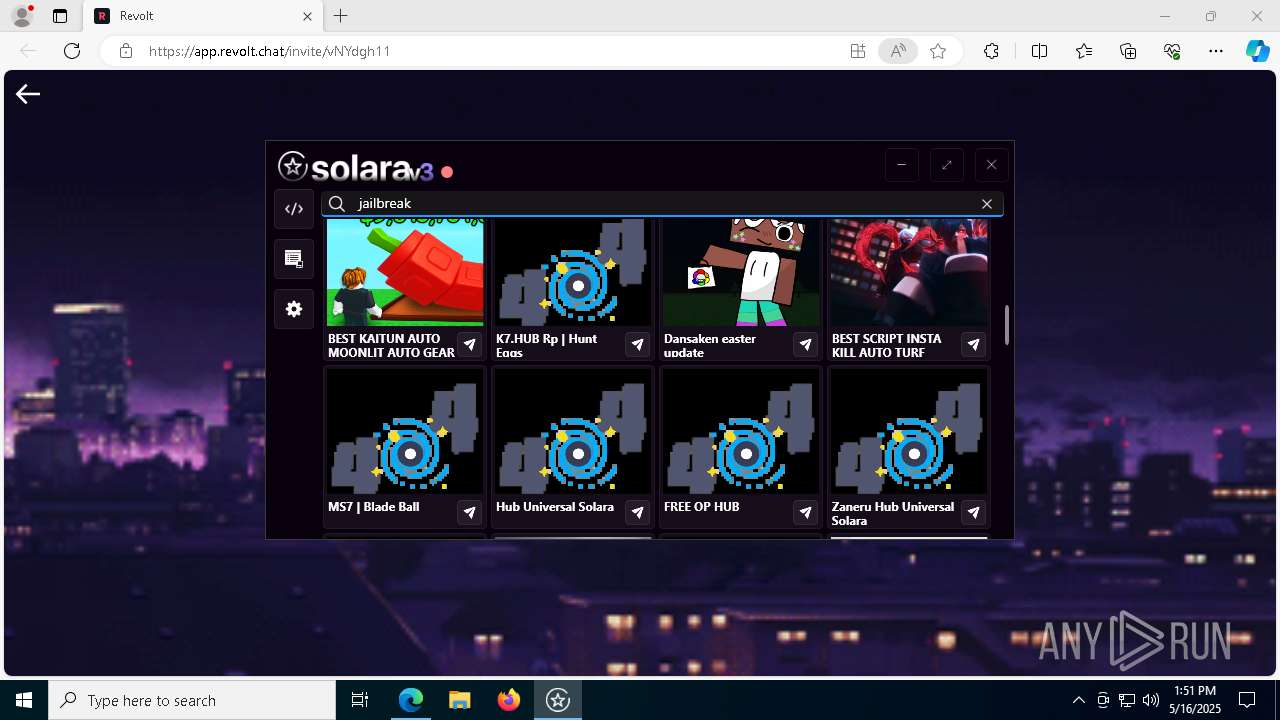The width and height of the screenshot is (1280, 720).
Task: Execute Zaneru Hub Universal Solara script
Action: (x=974, y=513)
